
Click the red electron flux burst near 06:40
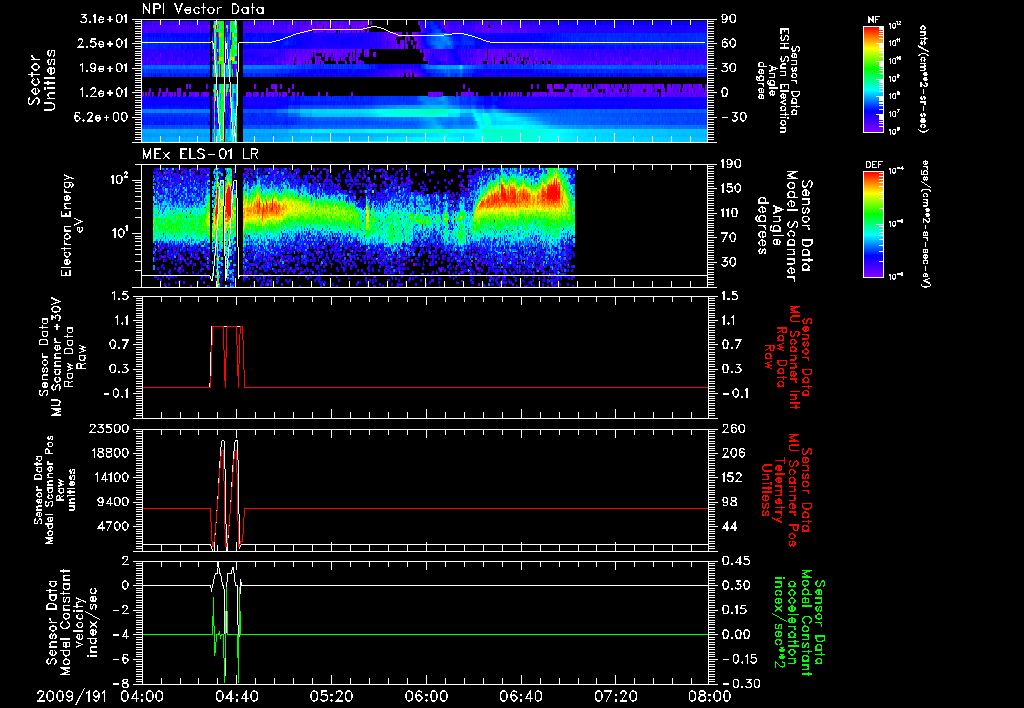(x=521, y=193)
